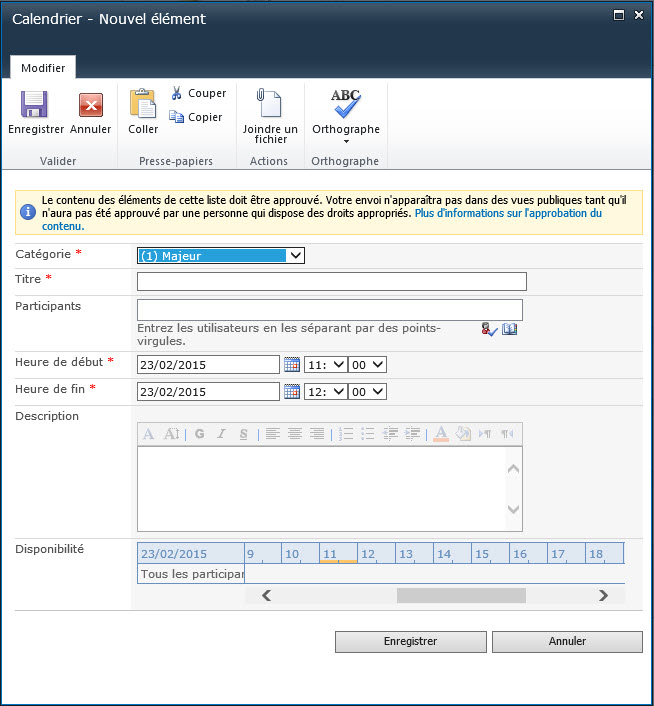Select the Modifier ribbon tab
Viewport: 654px width, 706px height.
[43, 68]
